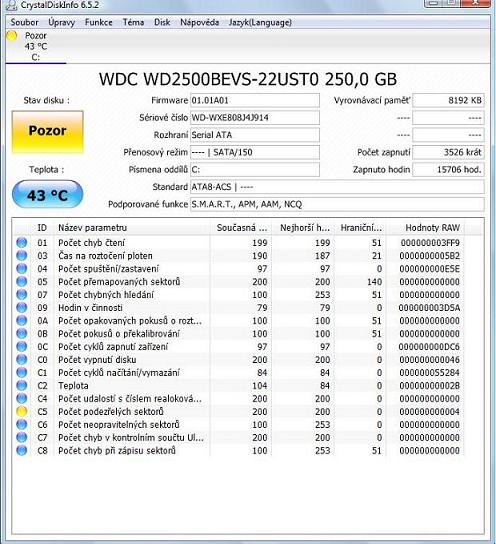Click the Podporované funkce field
The image size is (496, 544).
[337, 204]
